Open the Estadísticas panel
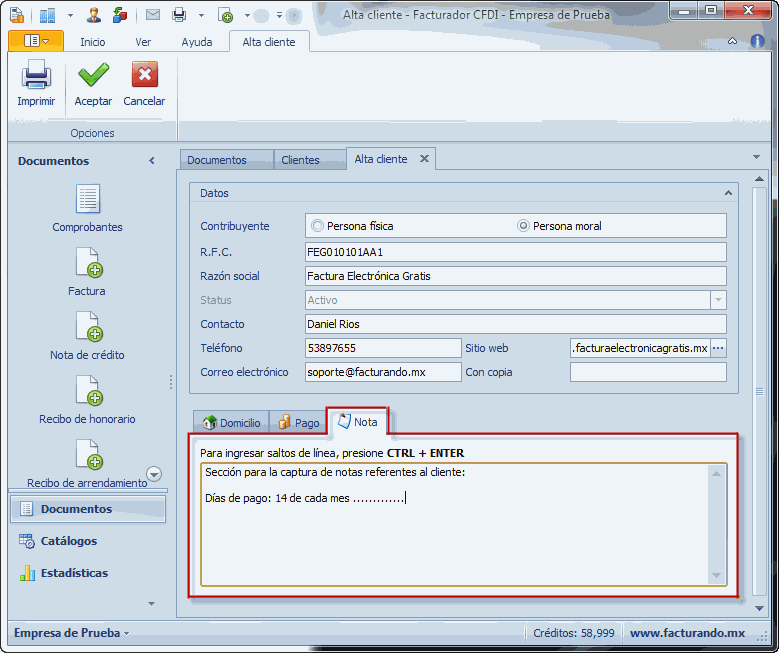 click(73, 573)
